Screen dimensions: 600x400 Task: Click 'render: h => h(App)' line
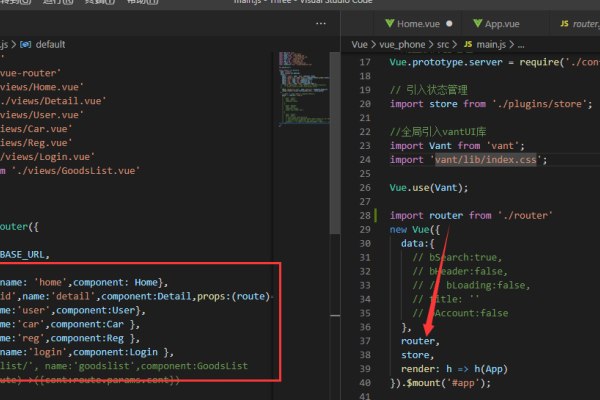(454, 369)
